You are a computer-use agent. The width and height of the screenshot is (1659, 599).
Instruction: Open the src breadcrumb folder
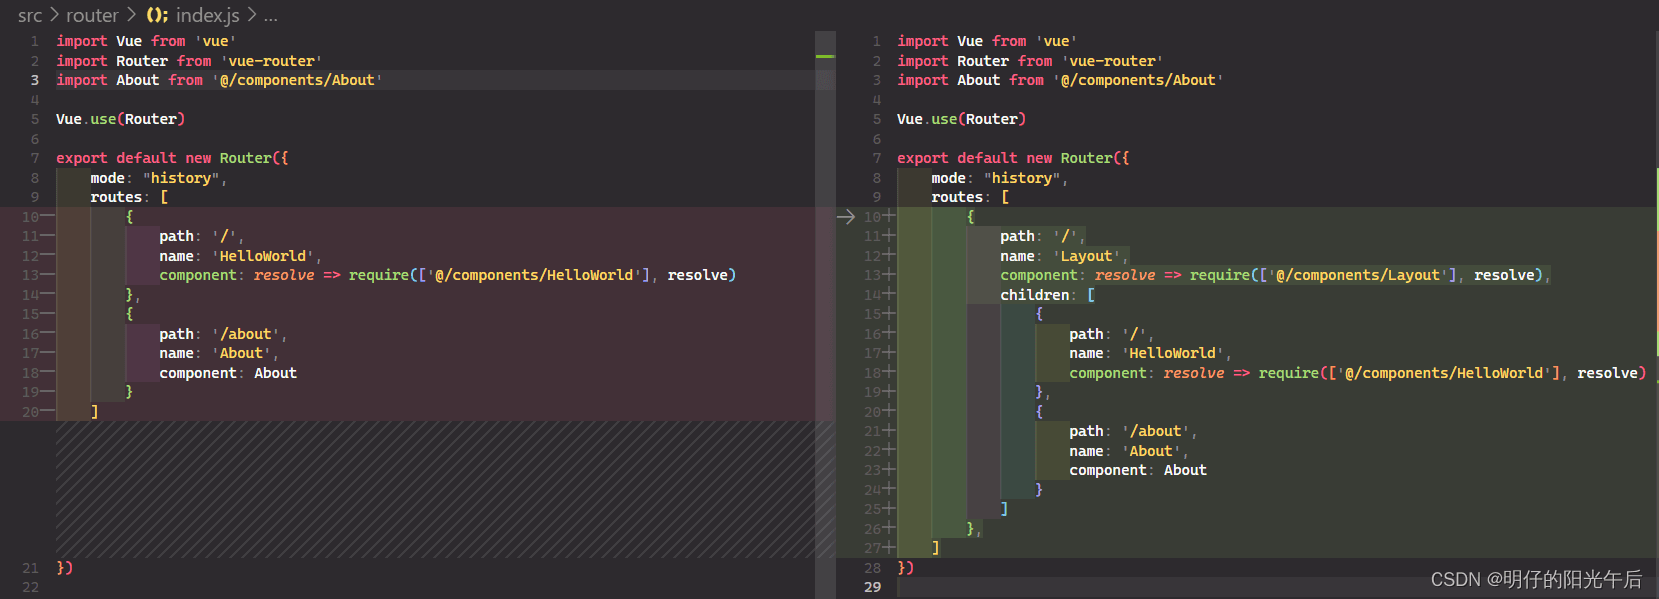tap(30, 15)
